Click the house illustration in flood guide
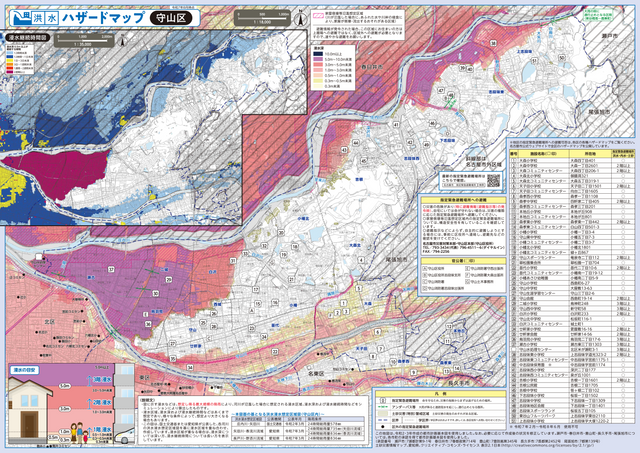Viewport: 640px width, 453px height. click(x=29, y=411)
